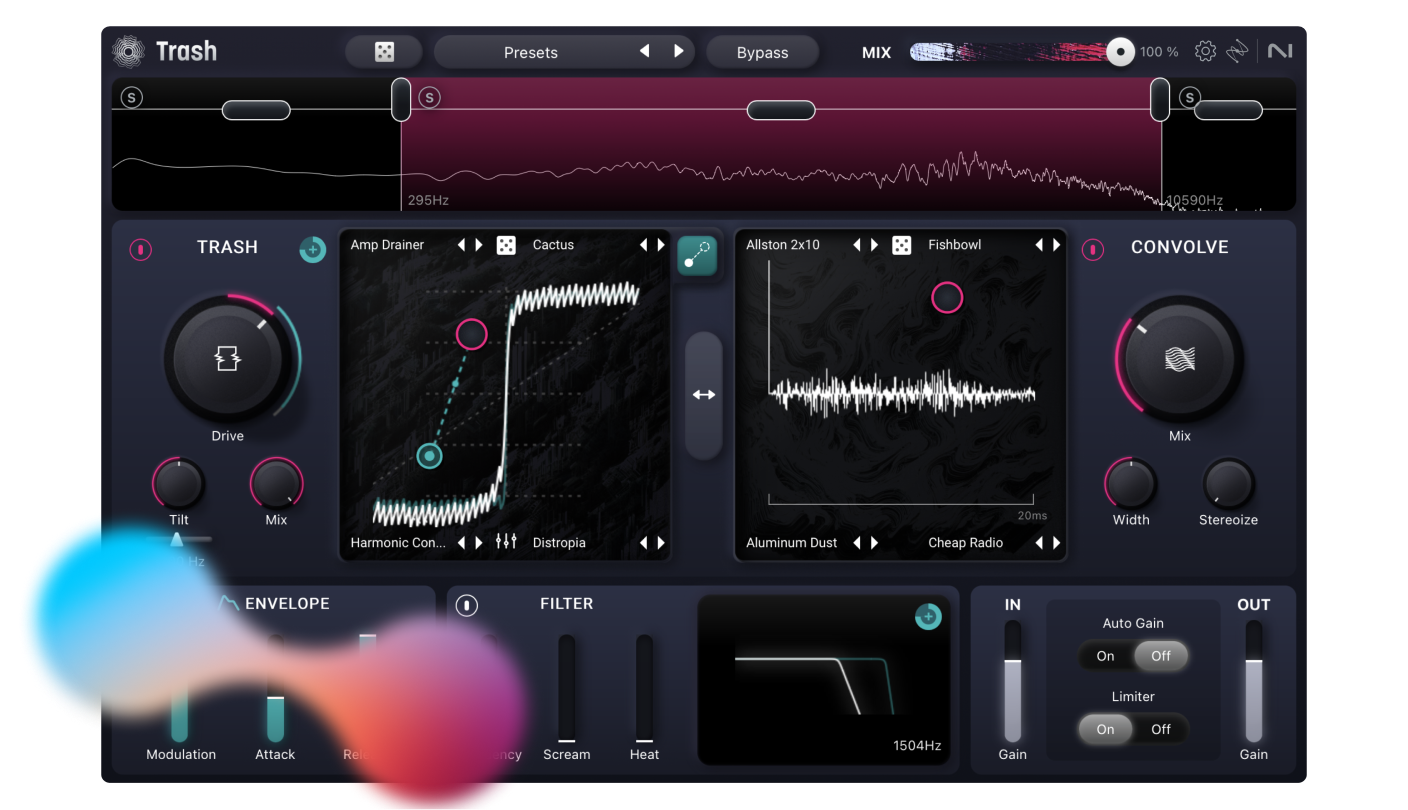Click next arrow next to Allston 2x10
Image resolution: width=1408 pixels, height=810 pixels.
[x=875, y=245]
